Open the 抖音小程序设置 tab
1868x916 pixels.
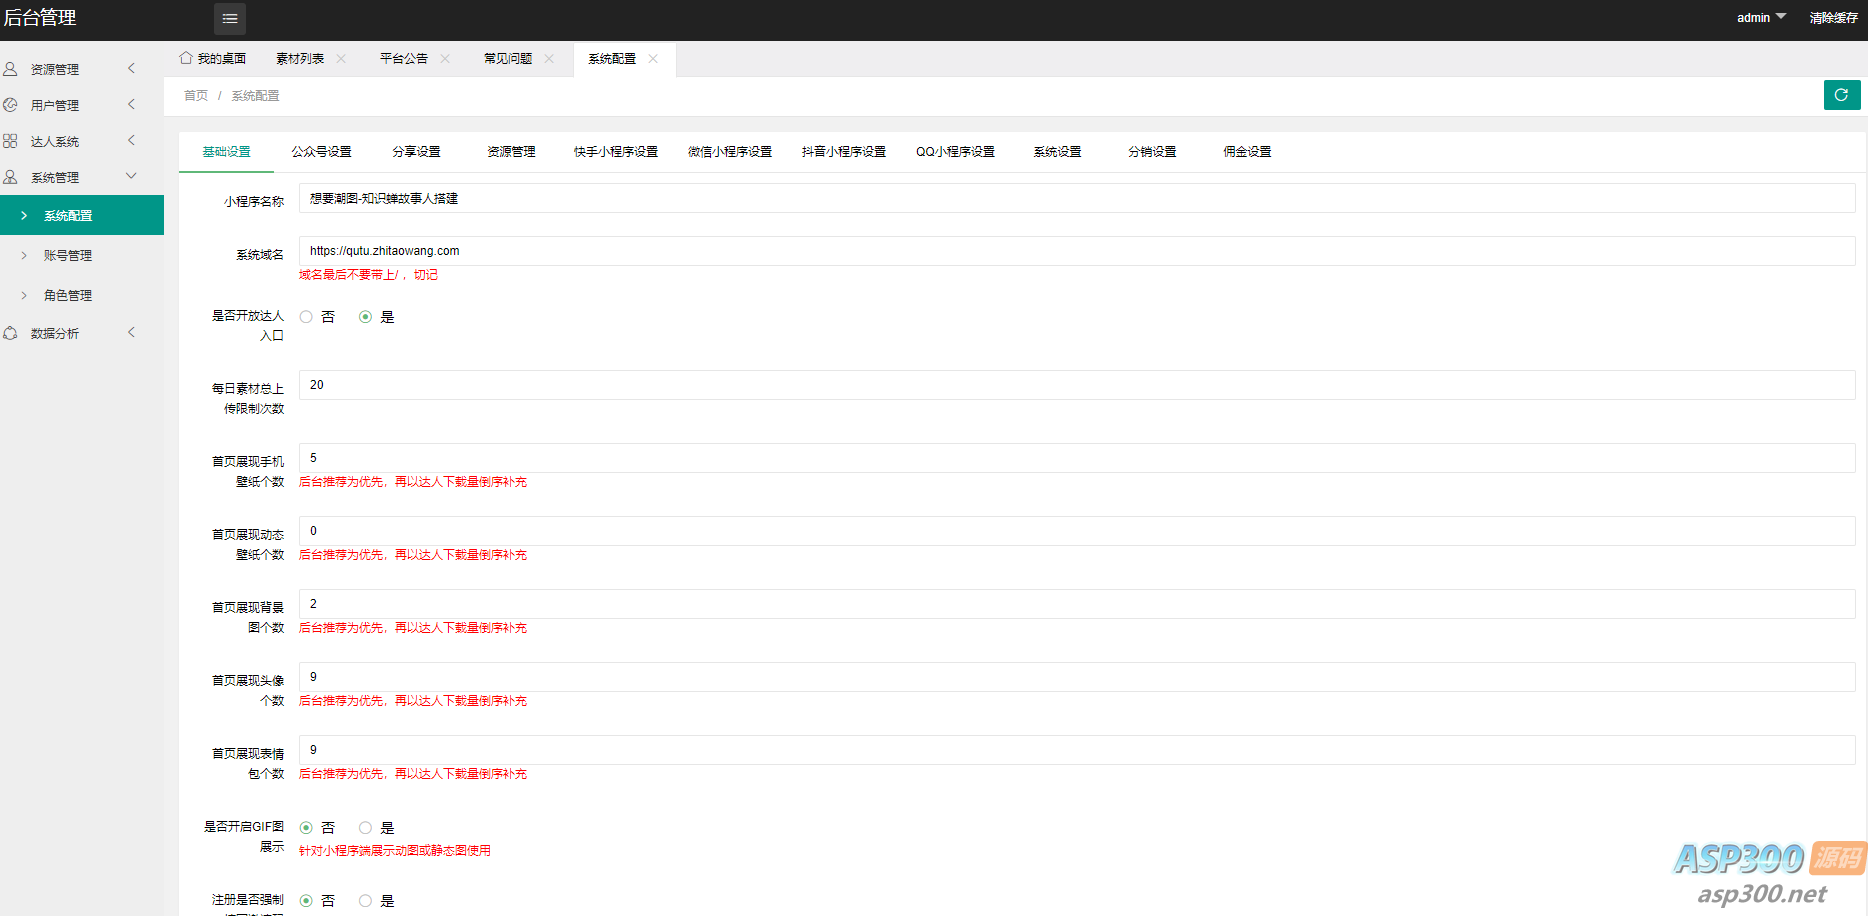844,152
